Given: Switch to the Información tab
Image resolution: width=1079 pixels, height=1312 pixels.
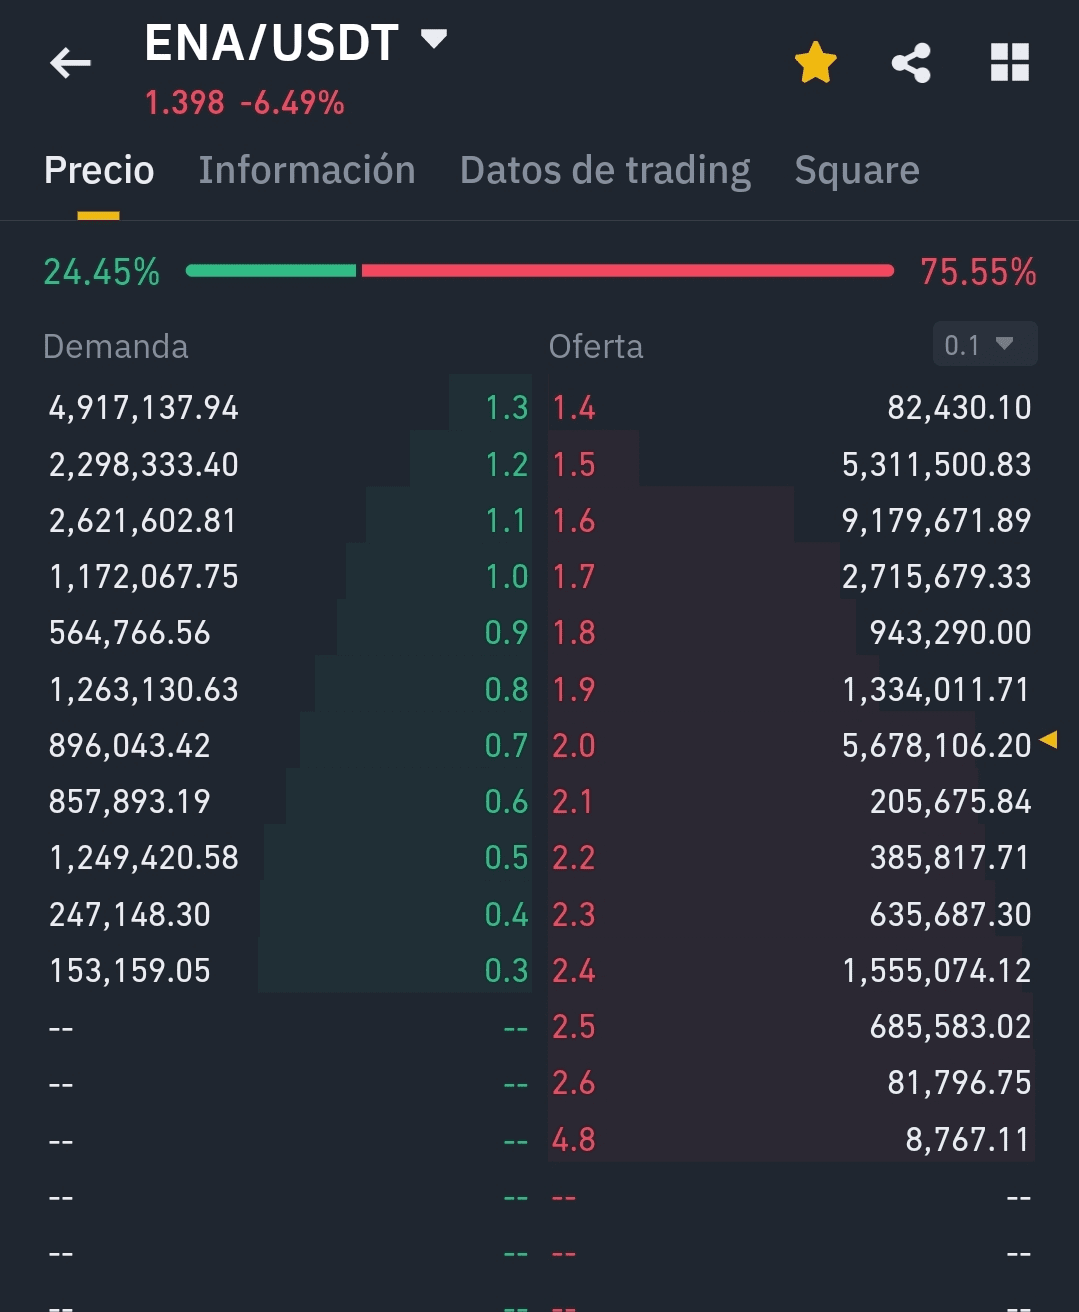Looking at the screenshot, I should [306, 170].
